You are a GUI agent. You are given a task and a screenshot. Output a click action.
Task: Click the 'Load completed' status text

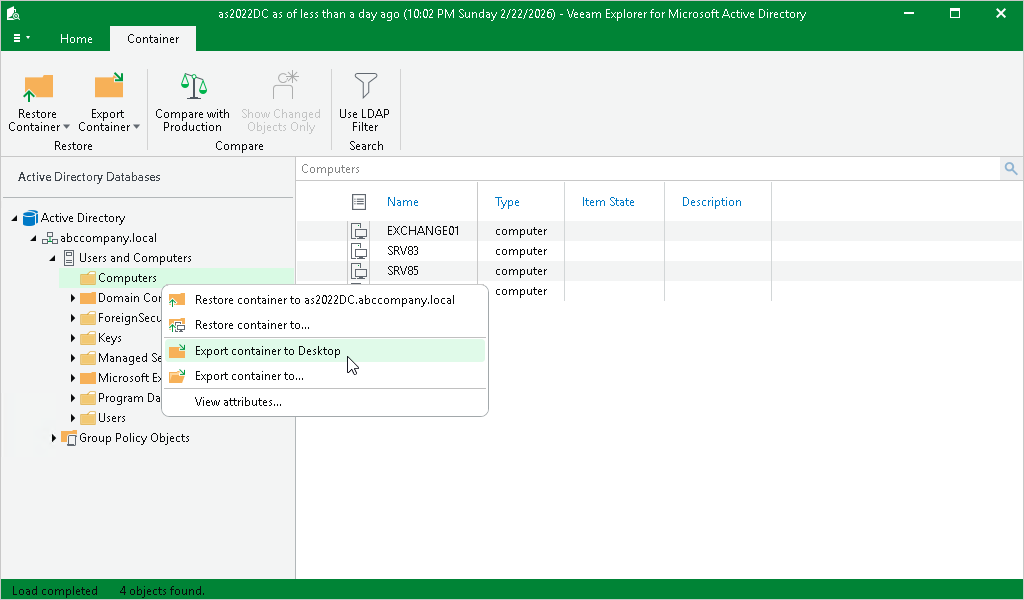[x=55, y=591]
